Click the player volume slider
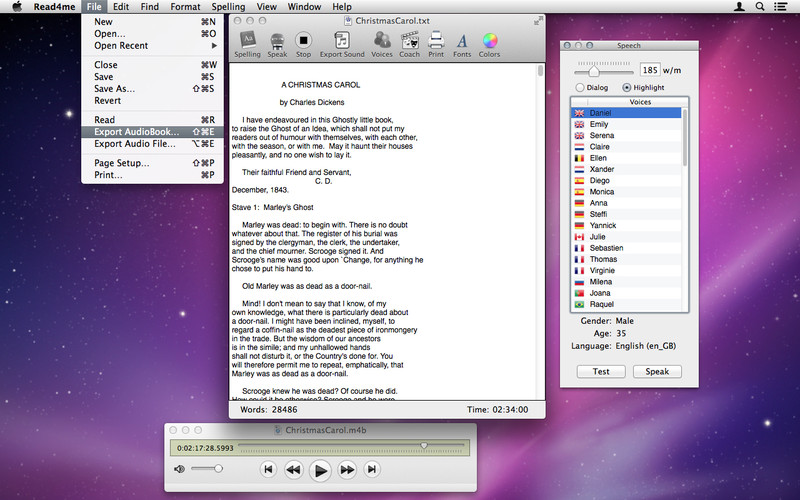The width and height of the screenshot is (800, 500). [207, 469]
